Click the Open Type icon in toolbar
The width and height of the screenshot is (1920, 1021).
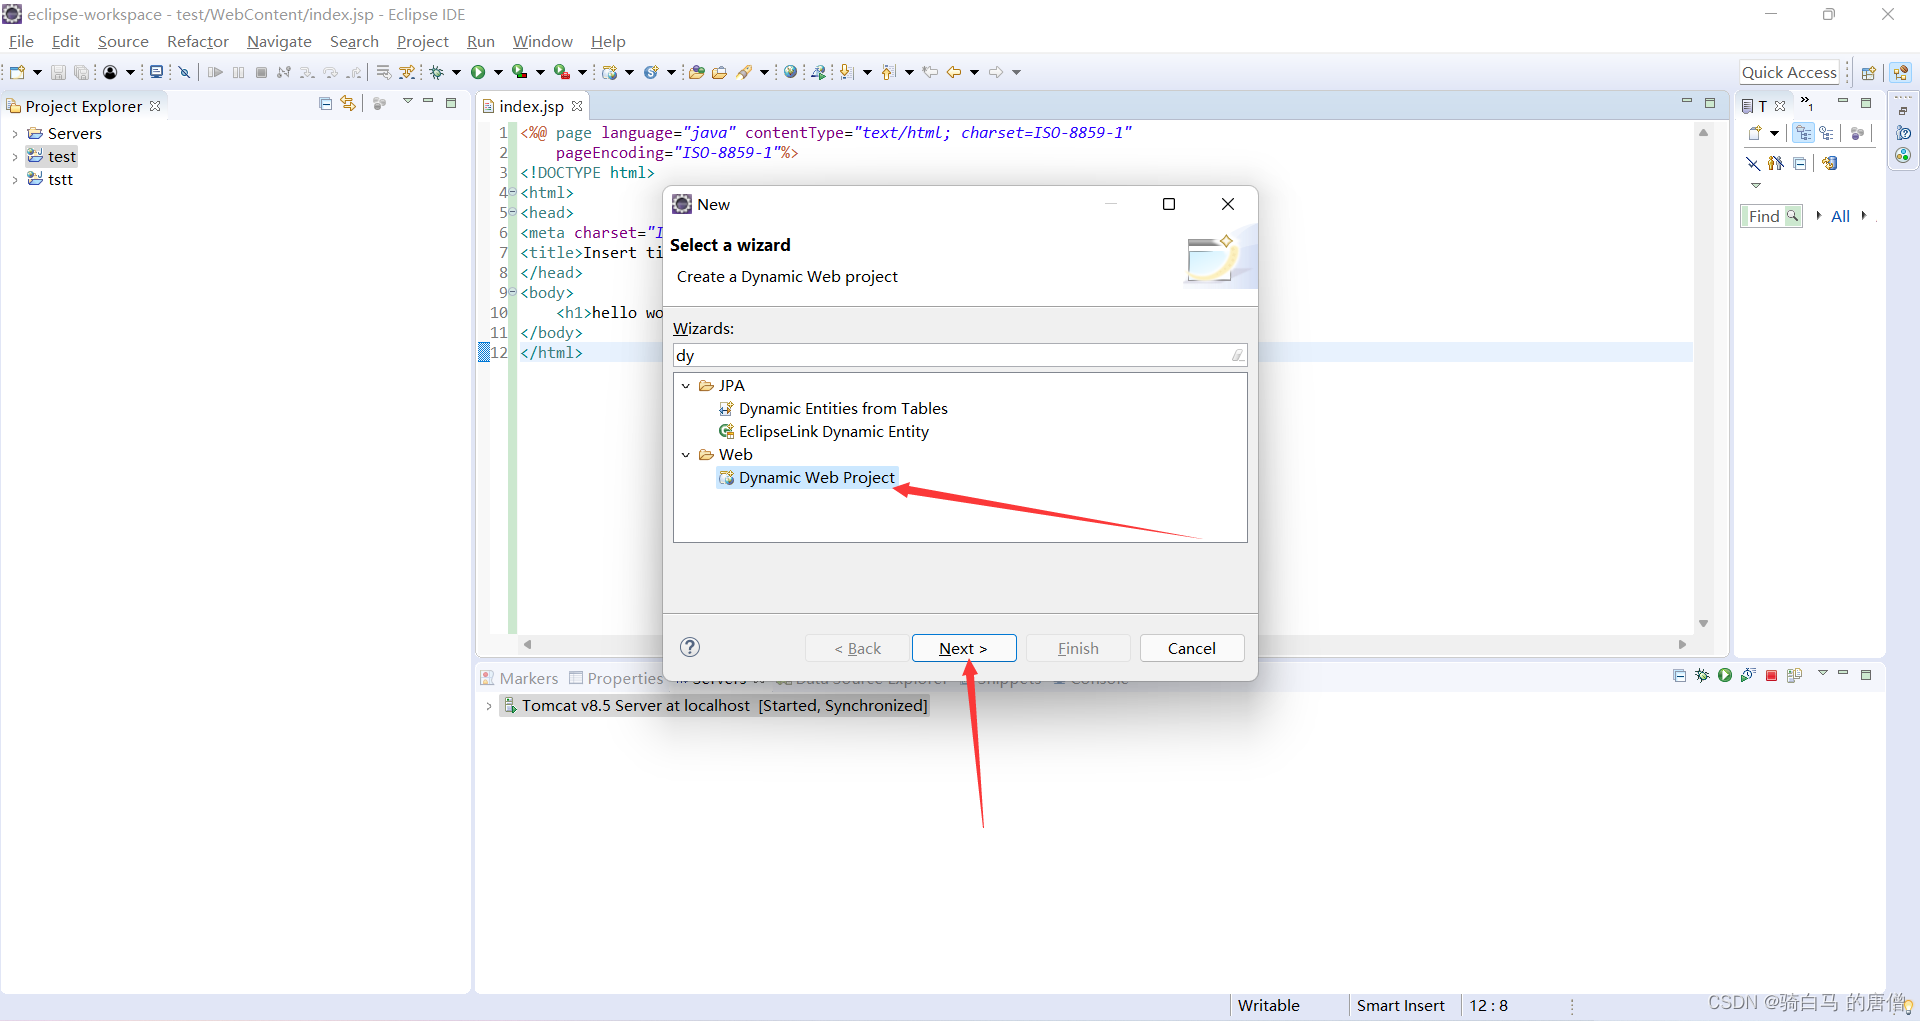click(x=697, y=72)
